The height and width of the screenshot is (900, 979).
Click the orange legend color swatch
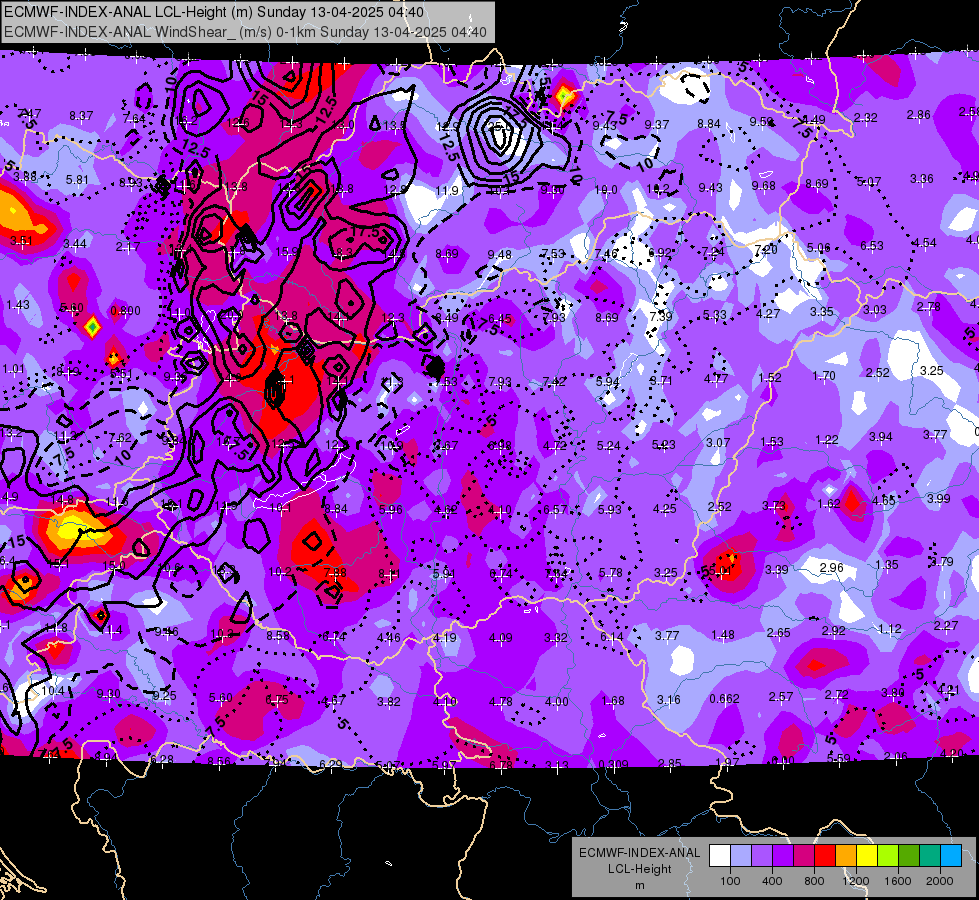pyautogui.click(x=846, y=856)
